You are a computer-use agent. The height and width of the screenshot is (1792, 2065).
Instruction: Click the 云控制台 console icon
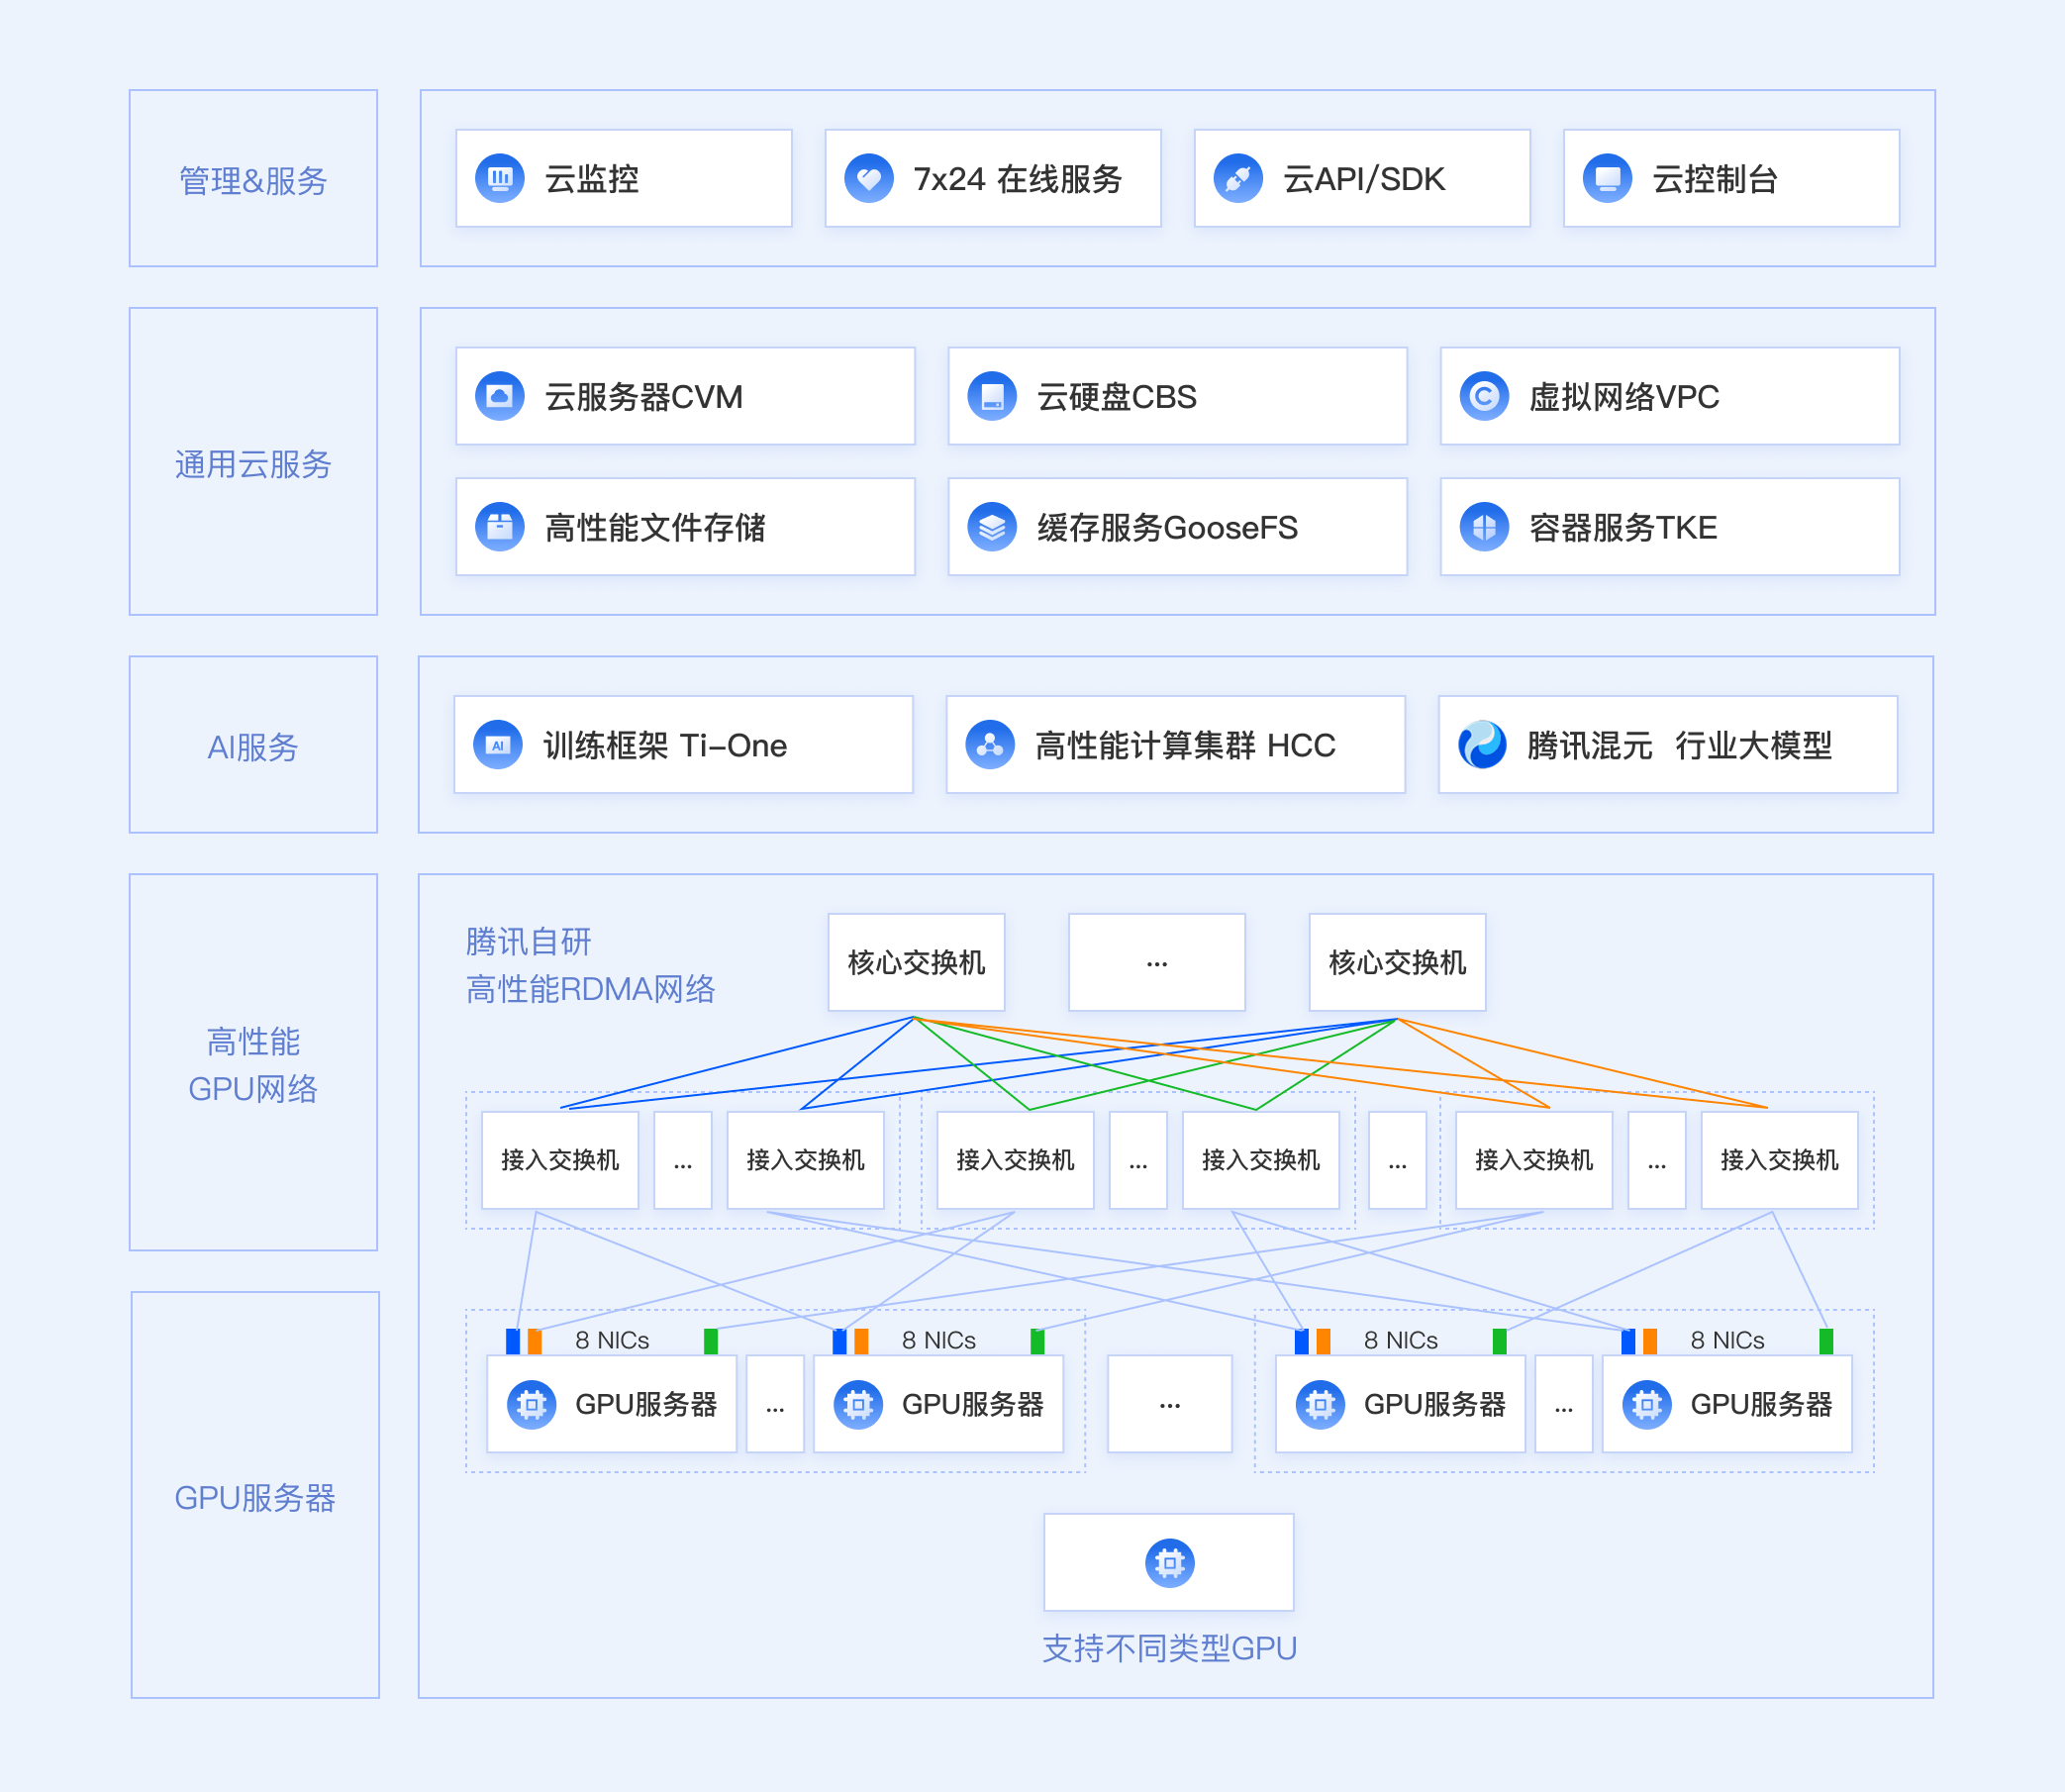coord(1606,178)
